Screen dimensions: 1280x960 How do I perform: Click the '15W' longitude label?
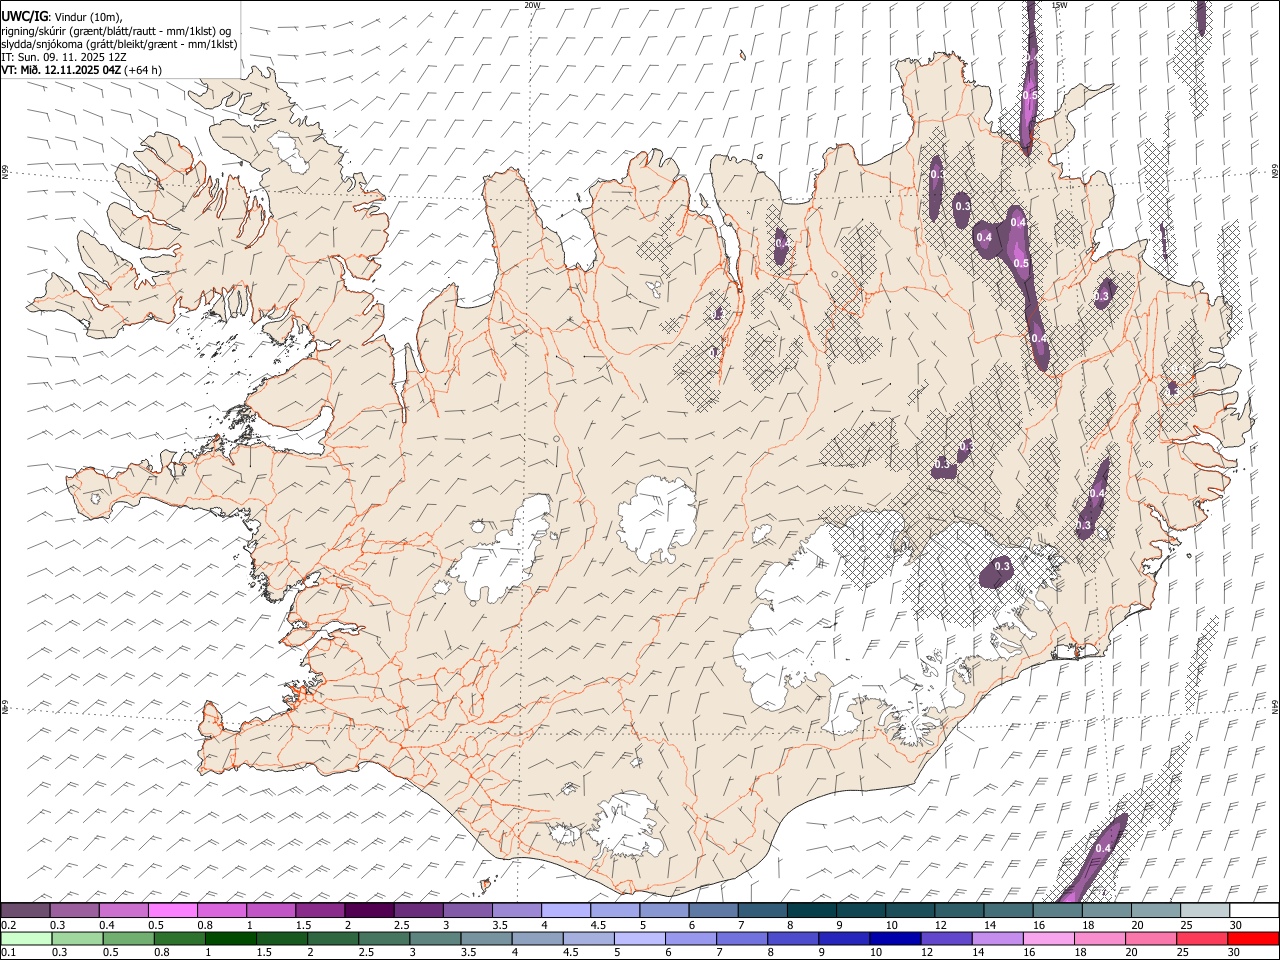pos(1059,5)
